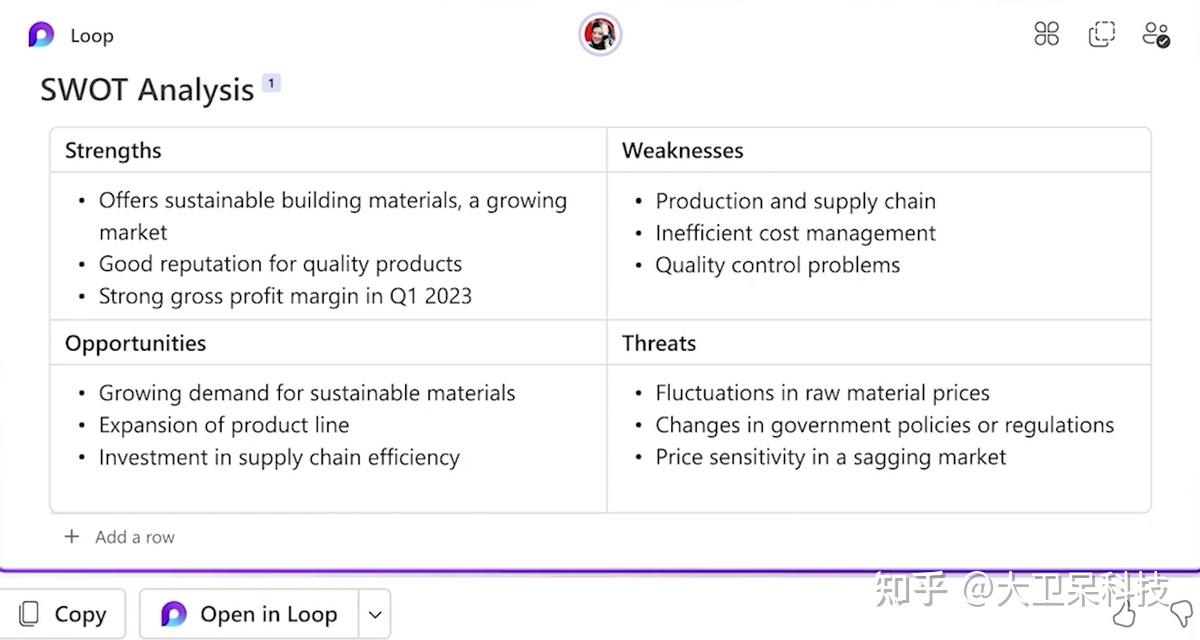
Task: Open the user avatar profile picture
Action: coord(600,35)
